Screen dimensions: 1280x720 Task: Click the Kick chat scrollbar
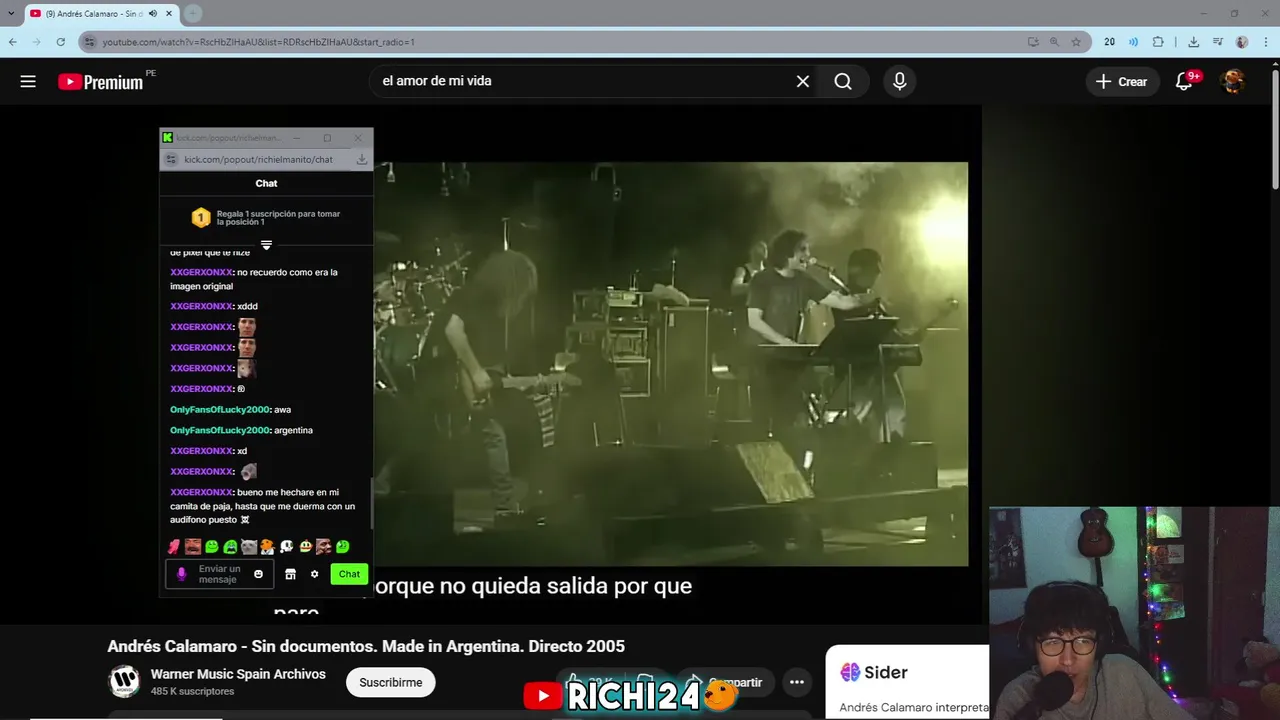coord(371,503)
